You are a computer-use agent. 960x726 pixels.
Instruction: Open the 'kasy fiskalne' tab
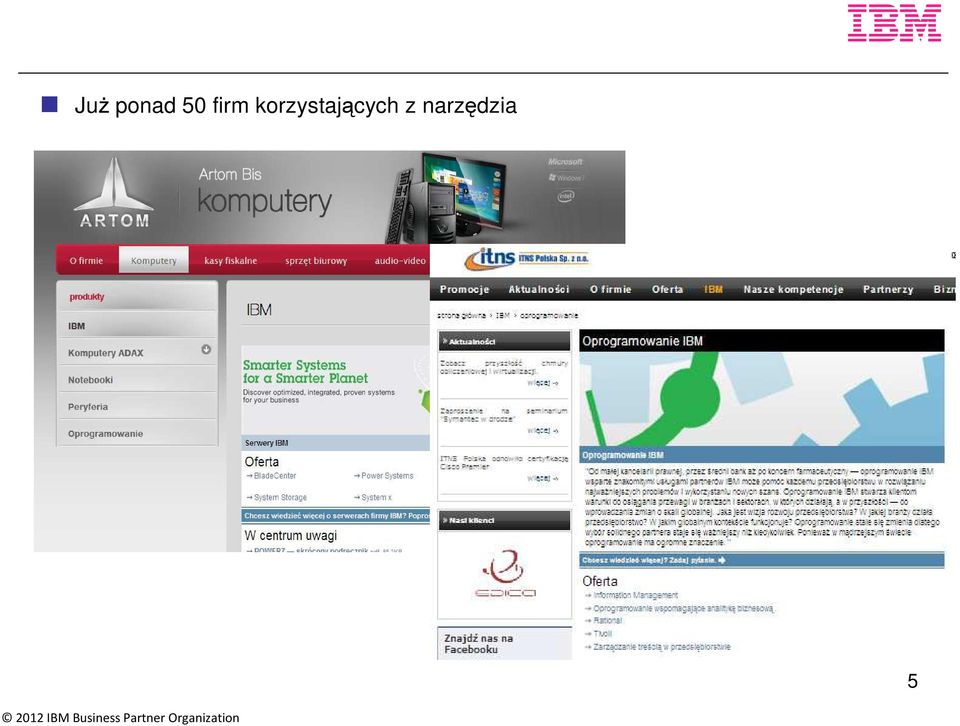point(231,261)
